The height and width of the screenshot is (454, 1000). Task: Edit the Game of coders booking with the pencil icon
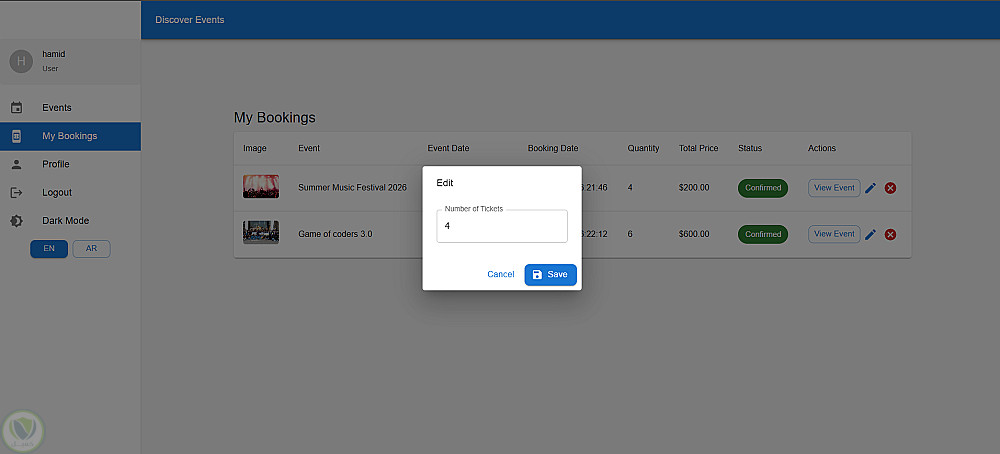tap(871, 235)
